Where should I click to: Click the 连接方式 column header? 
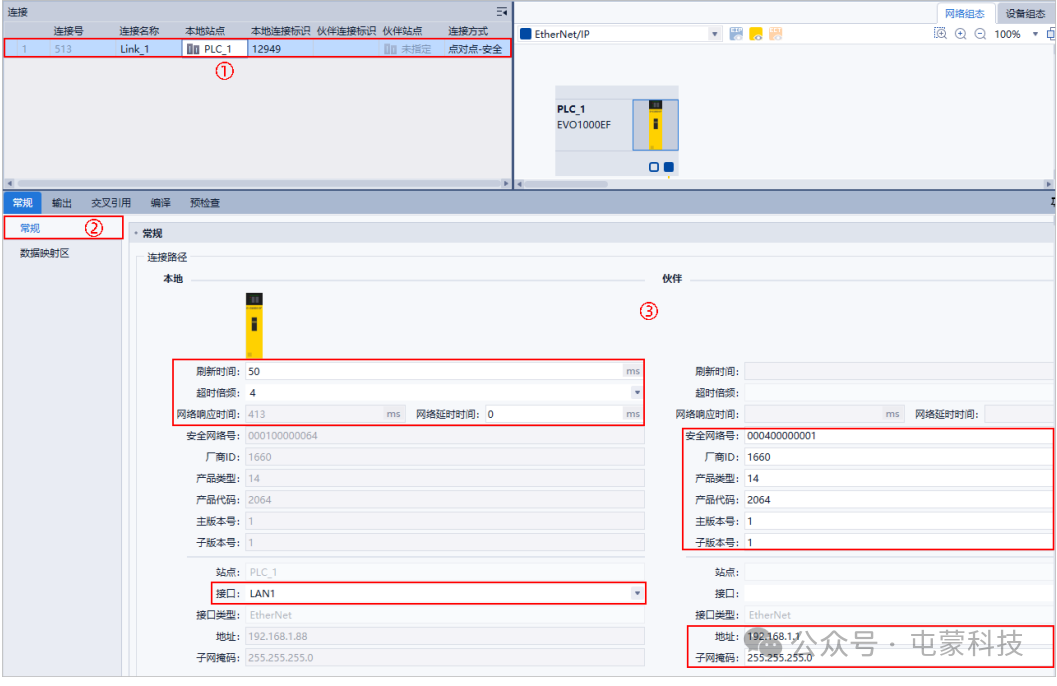468,31
